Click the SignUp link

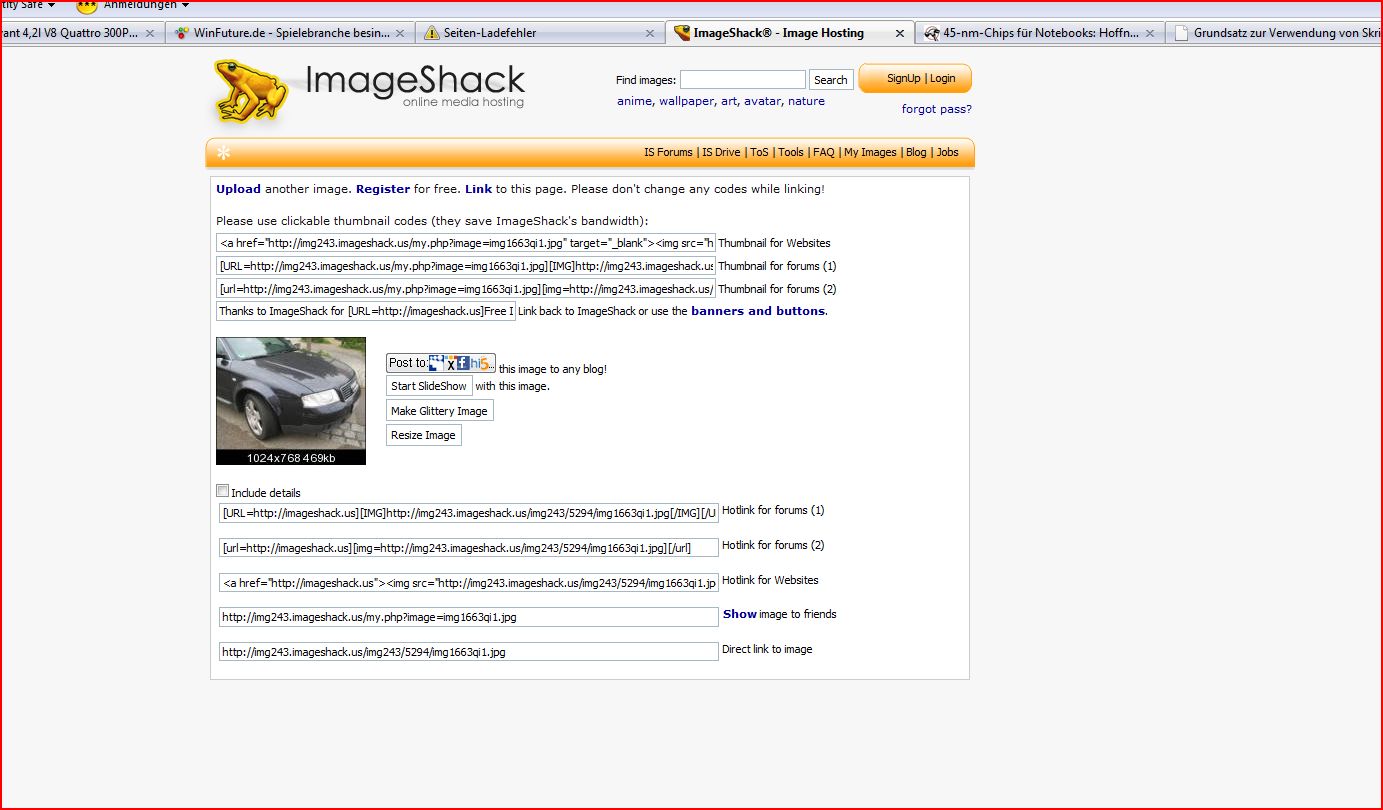(x=903, y=78)
